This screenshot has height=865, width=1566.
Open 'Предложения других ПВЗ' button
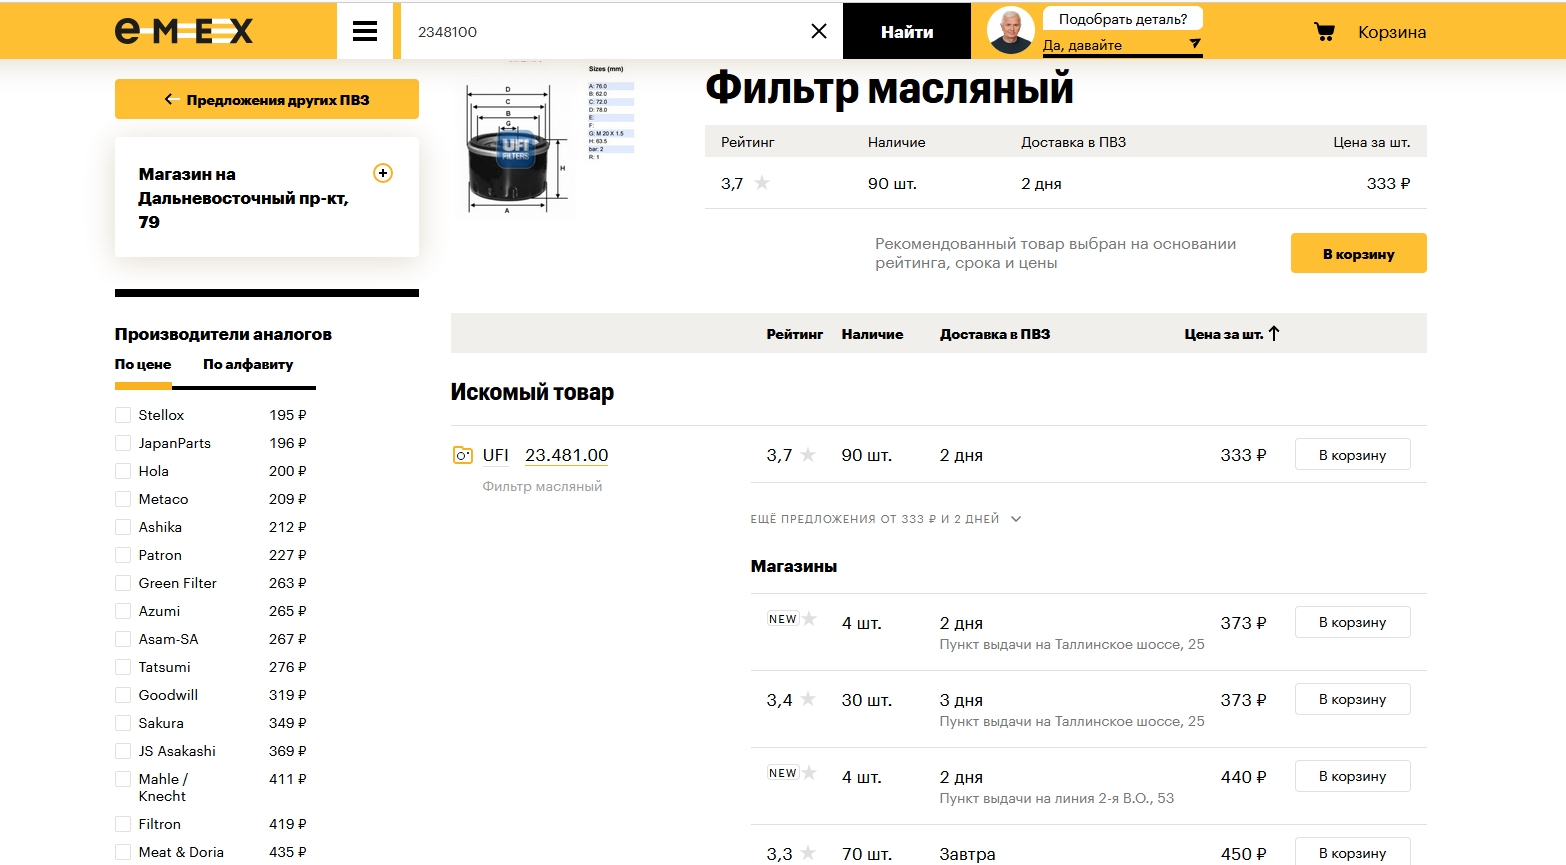click(x=267, y=99)
